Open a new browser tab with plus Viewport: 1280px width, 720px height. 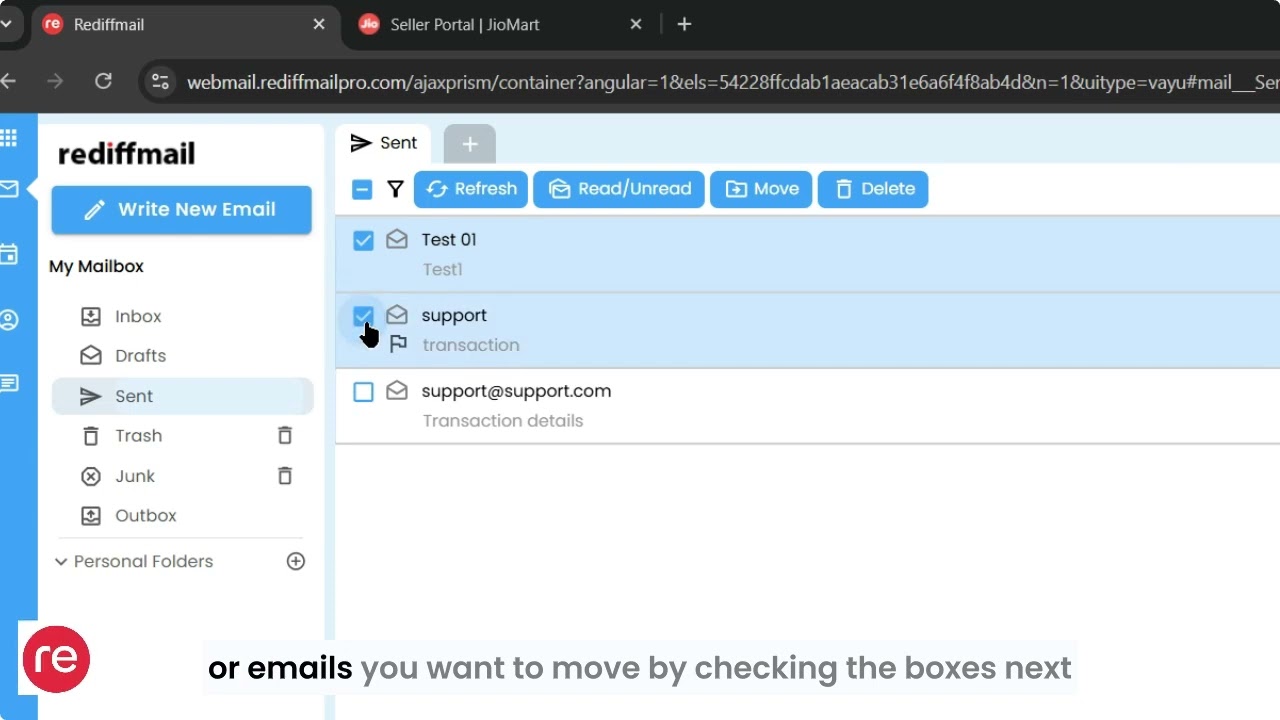tap(684, 24)
